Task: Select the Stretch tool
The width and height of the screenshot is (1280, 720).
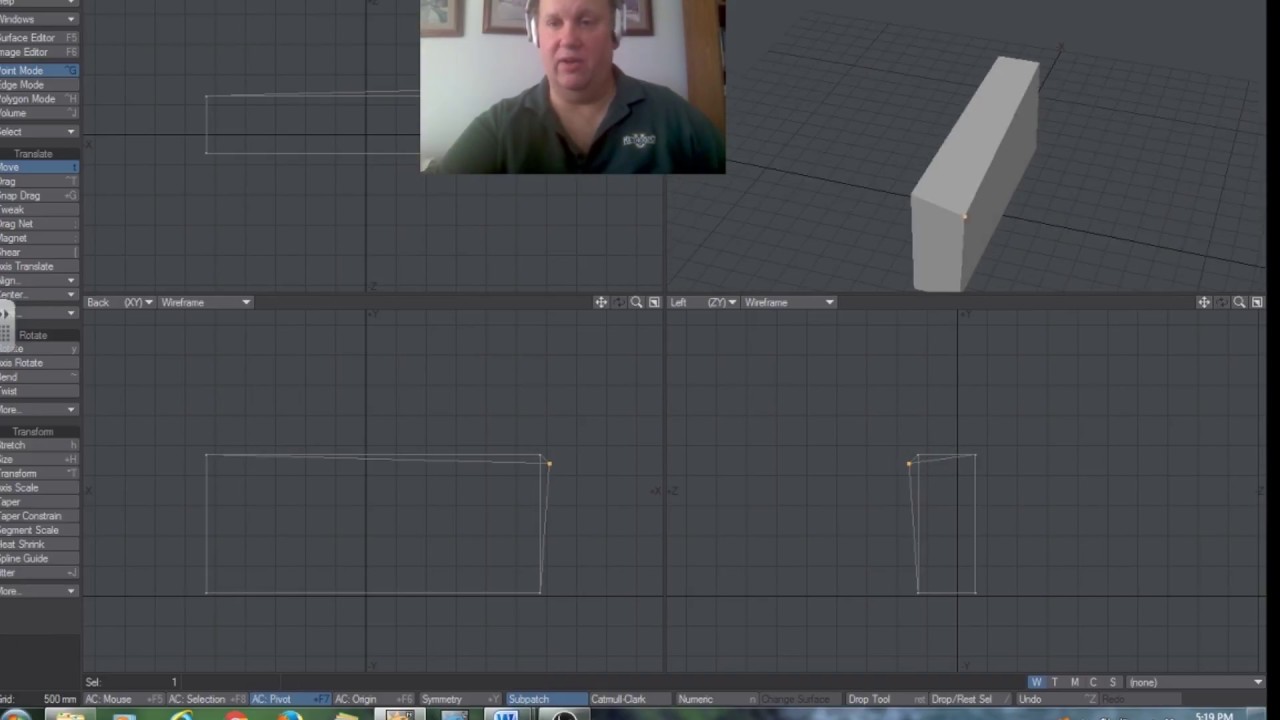Action: [x=39, y=445]
